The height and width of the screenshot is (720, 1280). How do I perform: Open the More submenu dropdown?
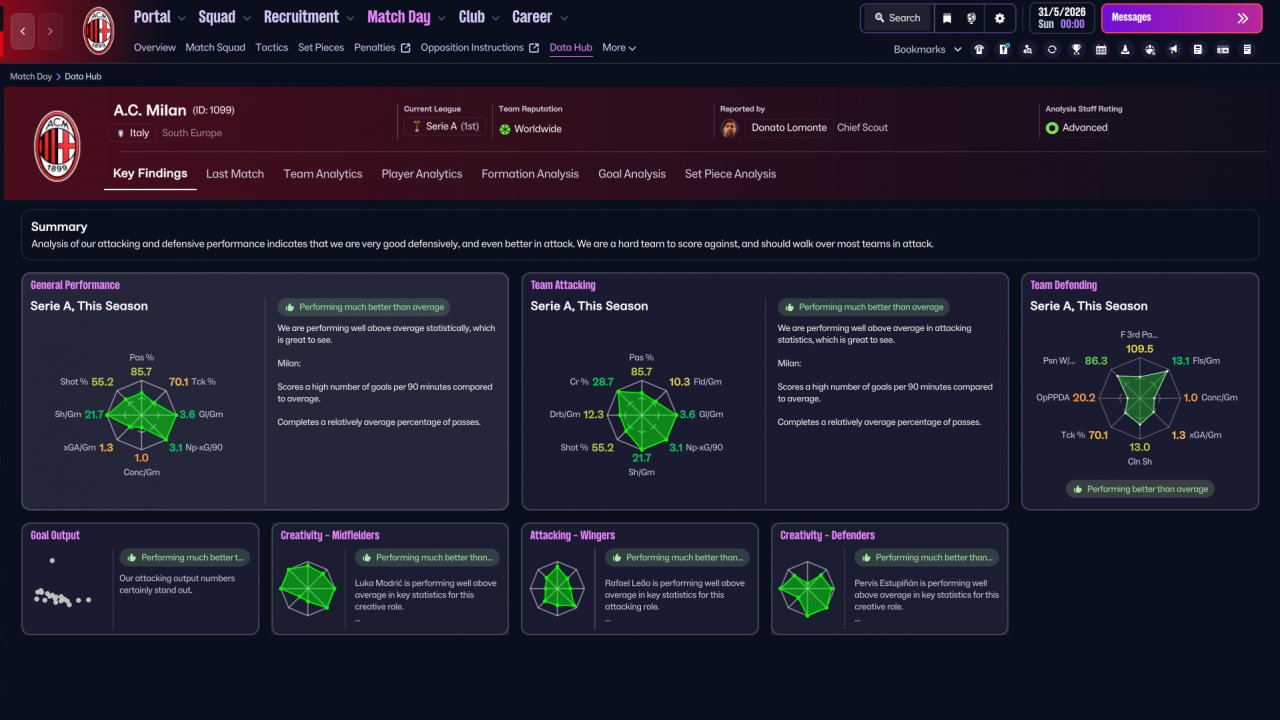(x=619, y=48)
